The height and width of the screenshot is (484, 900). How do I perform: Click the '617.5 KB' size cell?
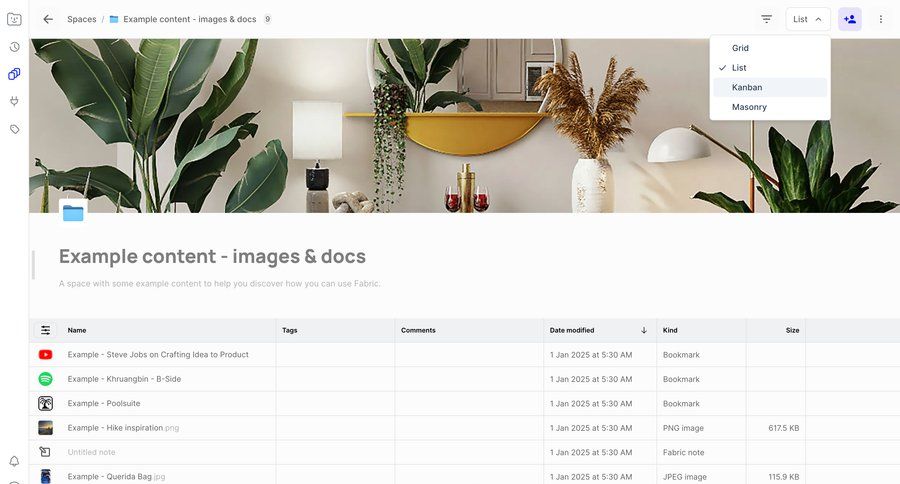[783, 428]
